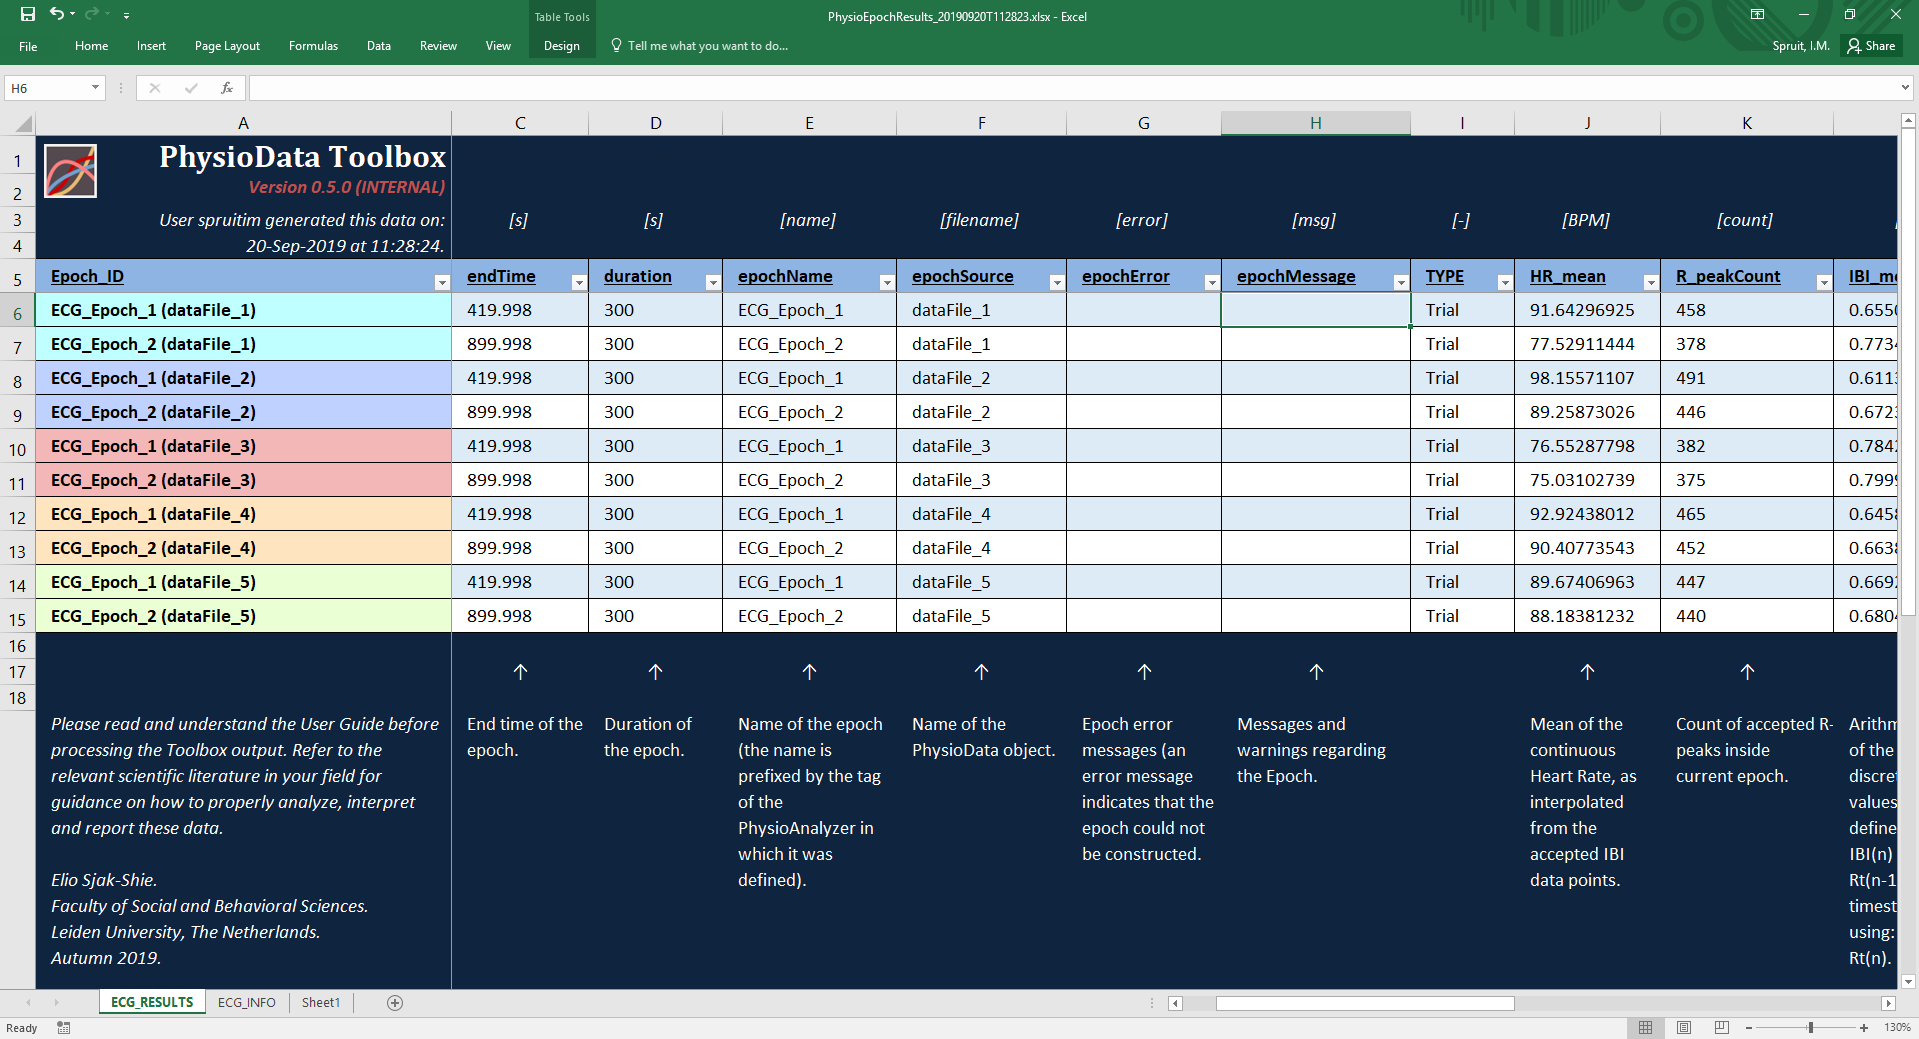Expand the Name Box dropdown arrow

pyautogui.click(x=96, y=88)
